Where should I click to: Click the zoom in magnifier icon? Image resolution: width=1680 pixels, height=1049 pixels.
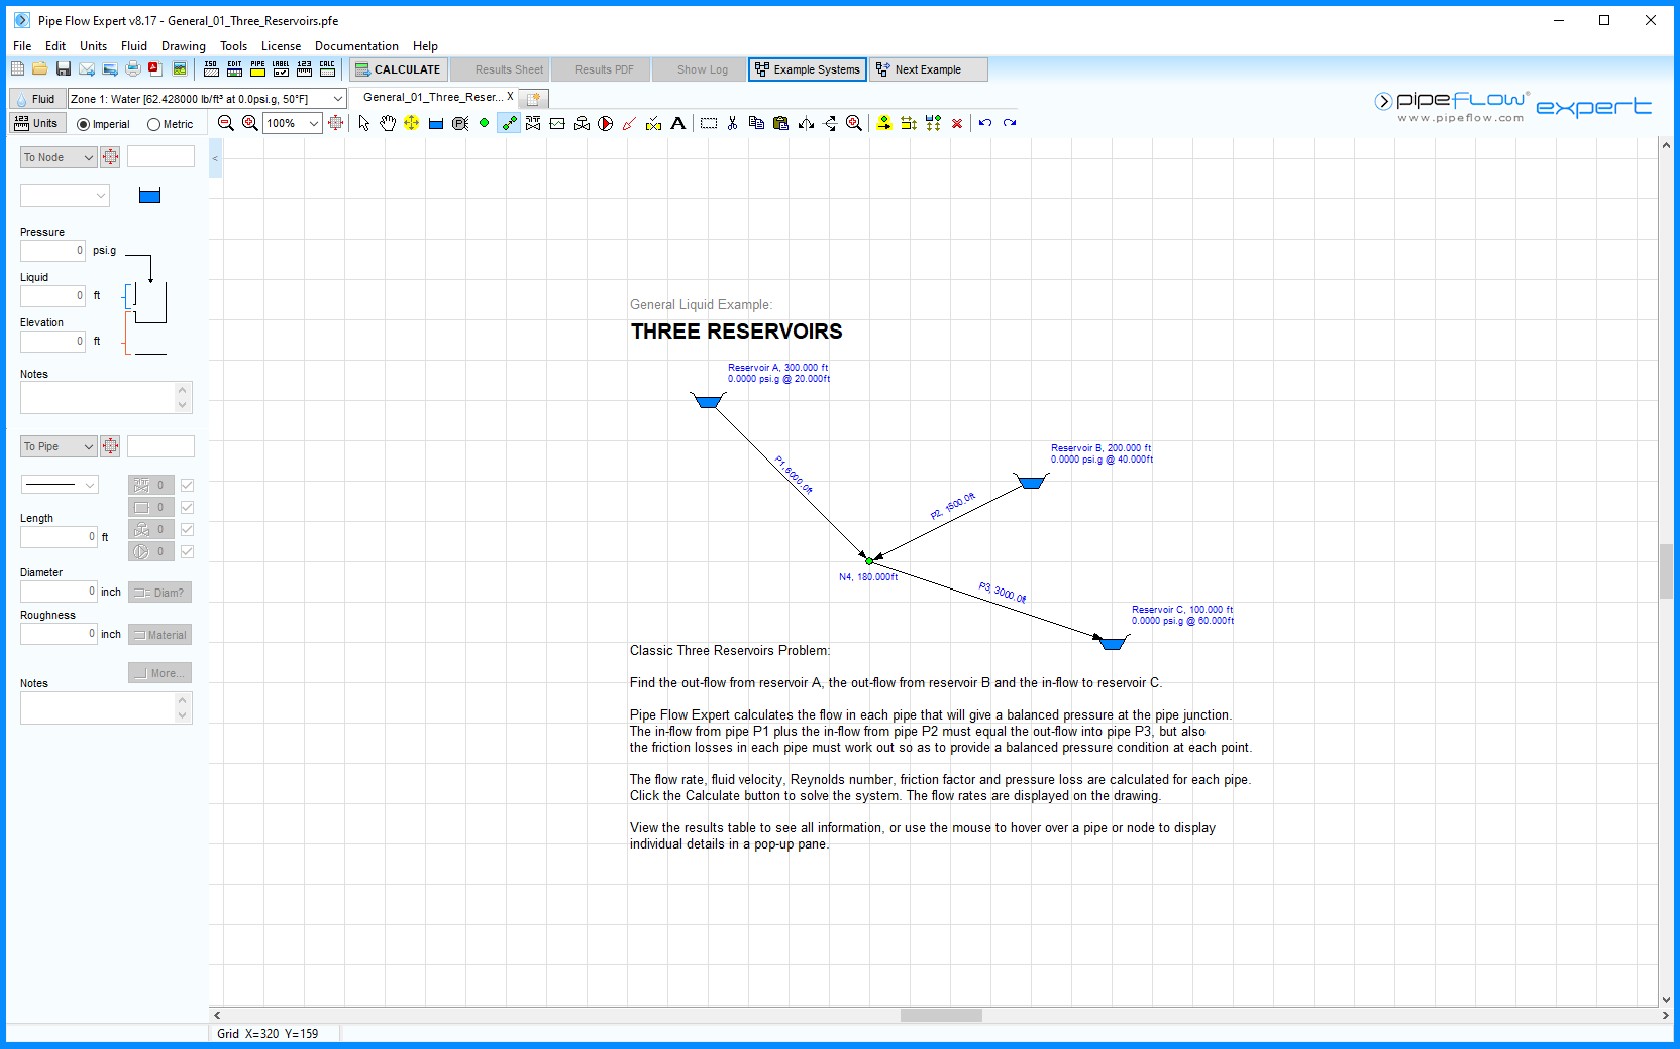pyautogui.click(x=250, y=123)
